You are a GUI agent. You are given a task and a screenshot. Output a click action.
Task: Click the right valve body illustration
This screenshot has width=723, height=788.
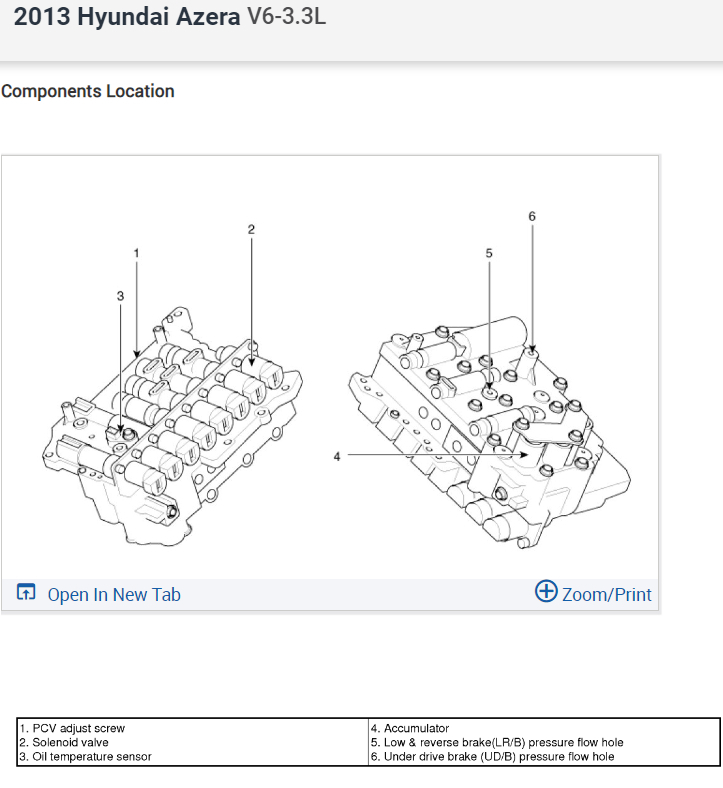490,433
